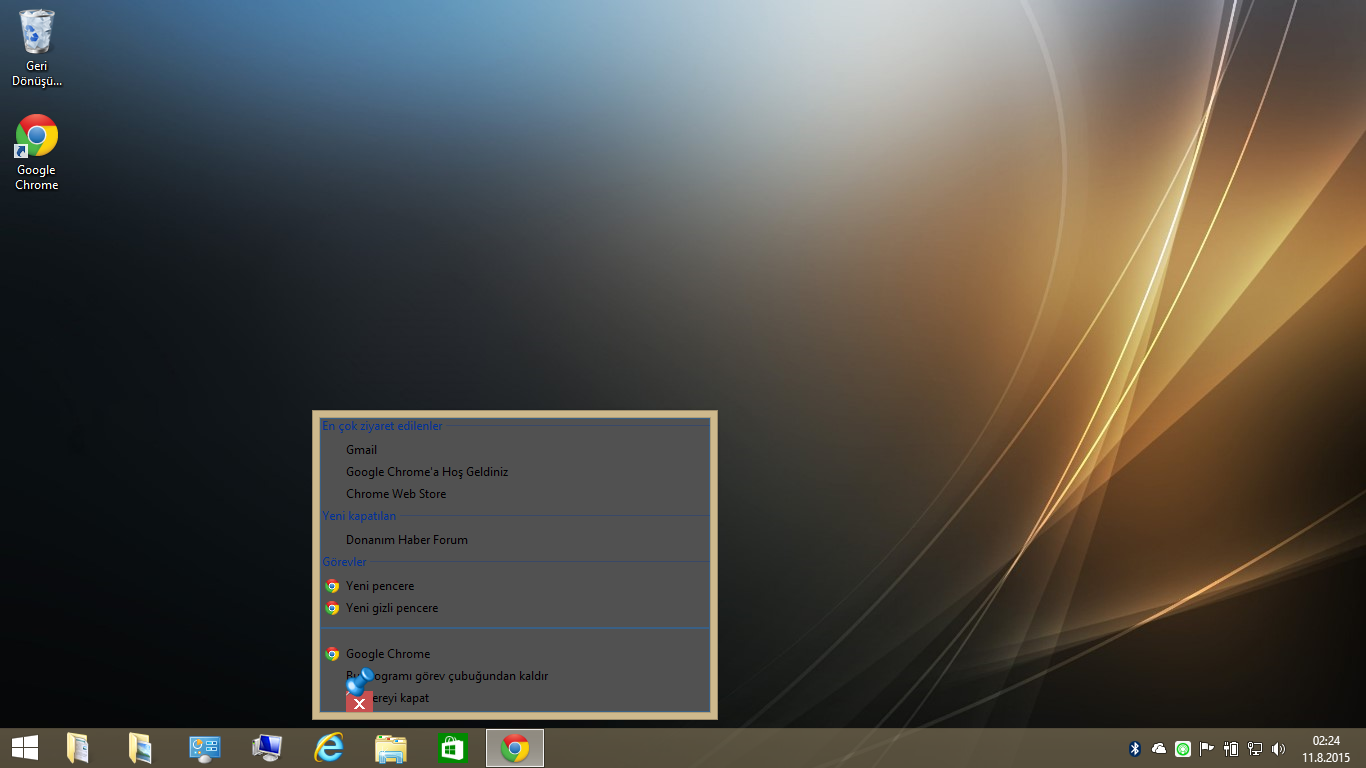This screenshot has height=768, width=1366.
Task: Open the OneDrive cloud tray icon
Action: 1159,748
